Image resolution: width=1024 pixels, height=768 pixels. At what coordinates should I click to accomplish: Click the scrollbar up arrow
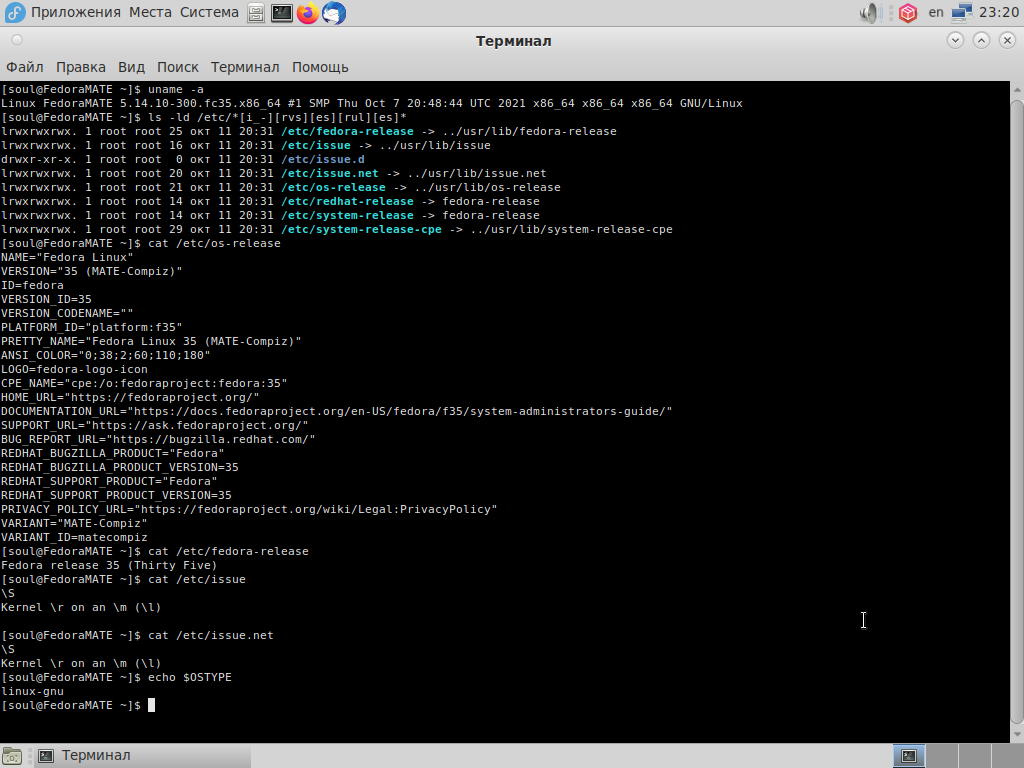[x=1017, y=88]
